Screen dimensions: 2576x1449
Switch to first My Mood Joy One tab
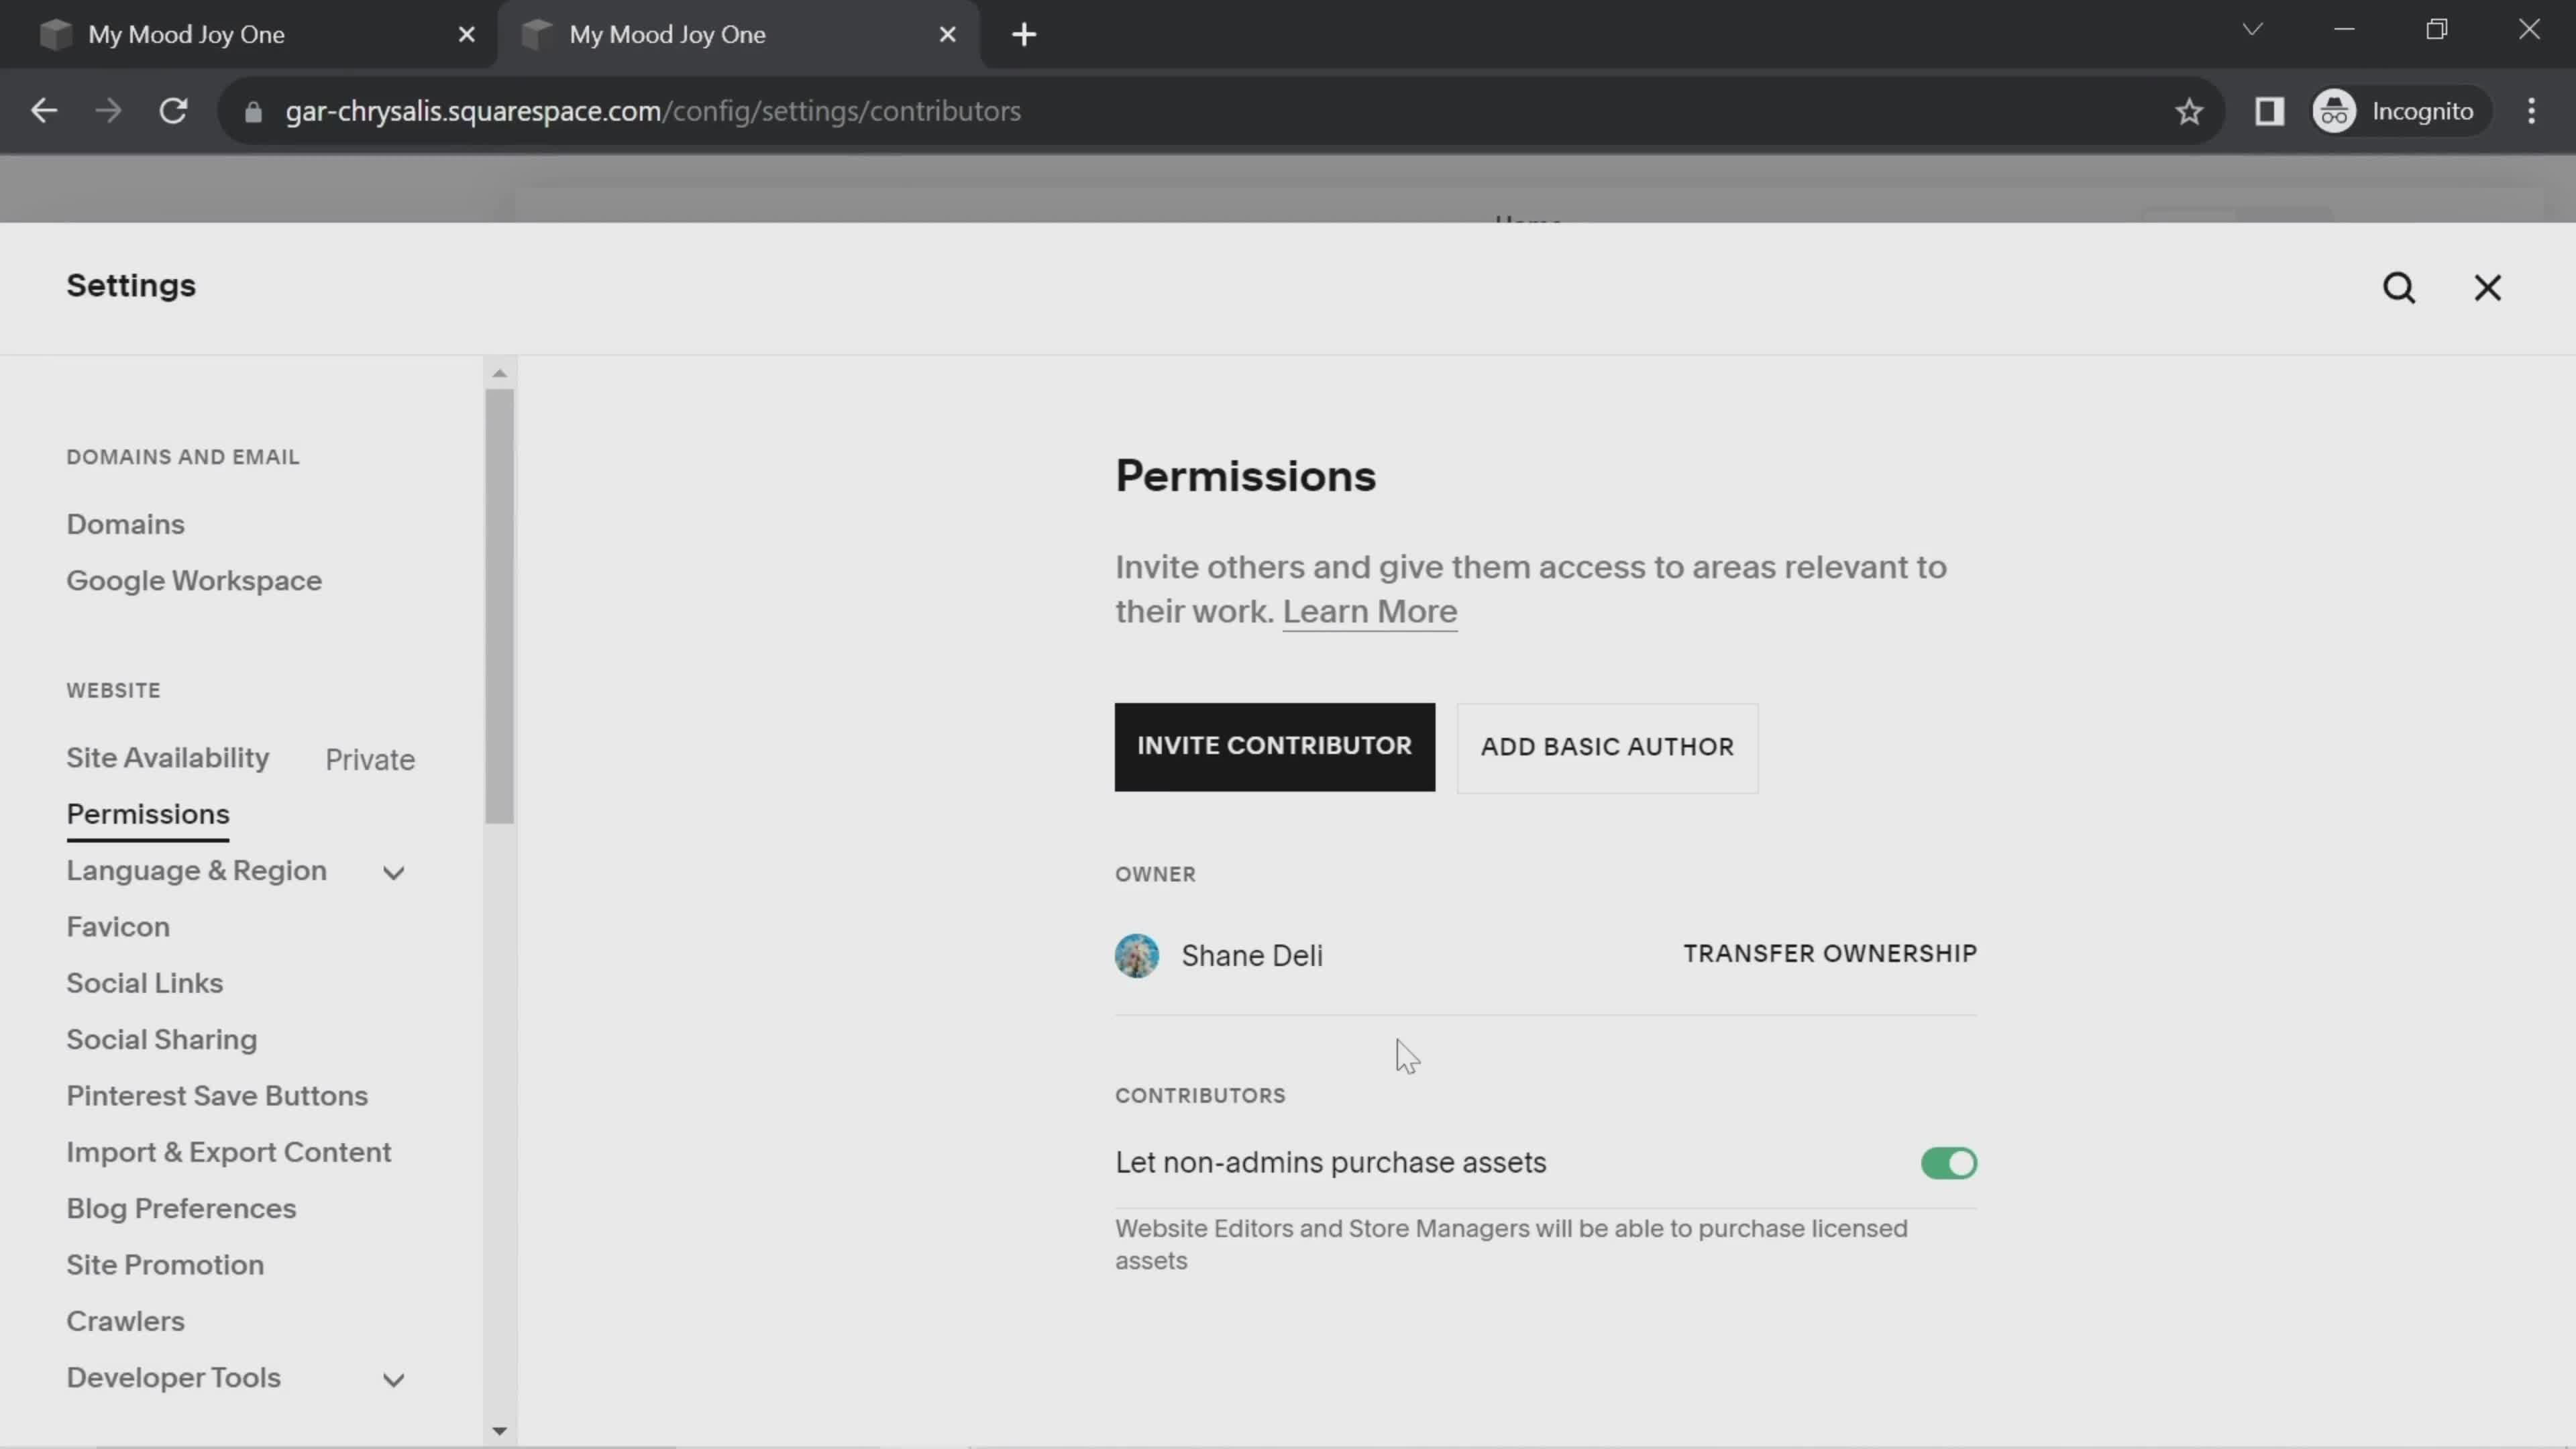click(248, 35)
